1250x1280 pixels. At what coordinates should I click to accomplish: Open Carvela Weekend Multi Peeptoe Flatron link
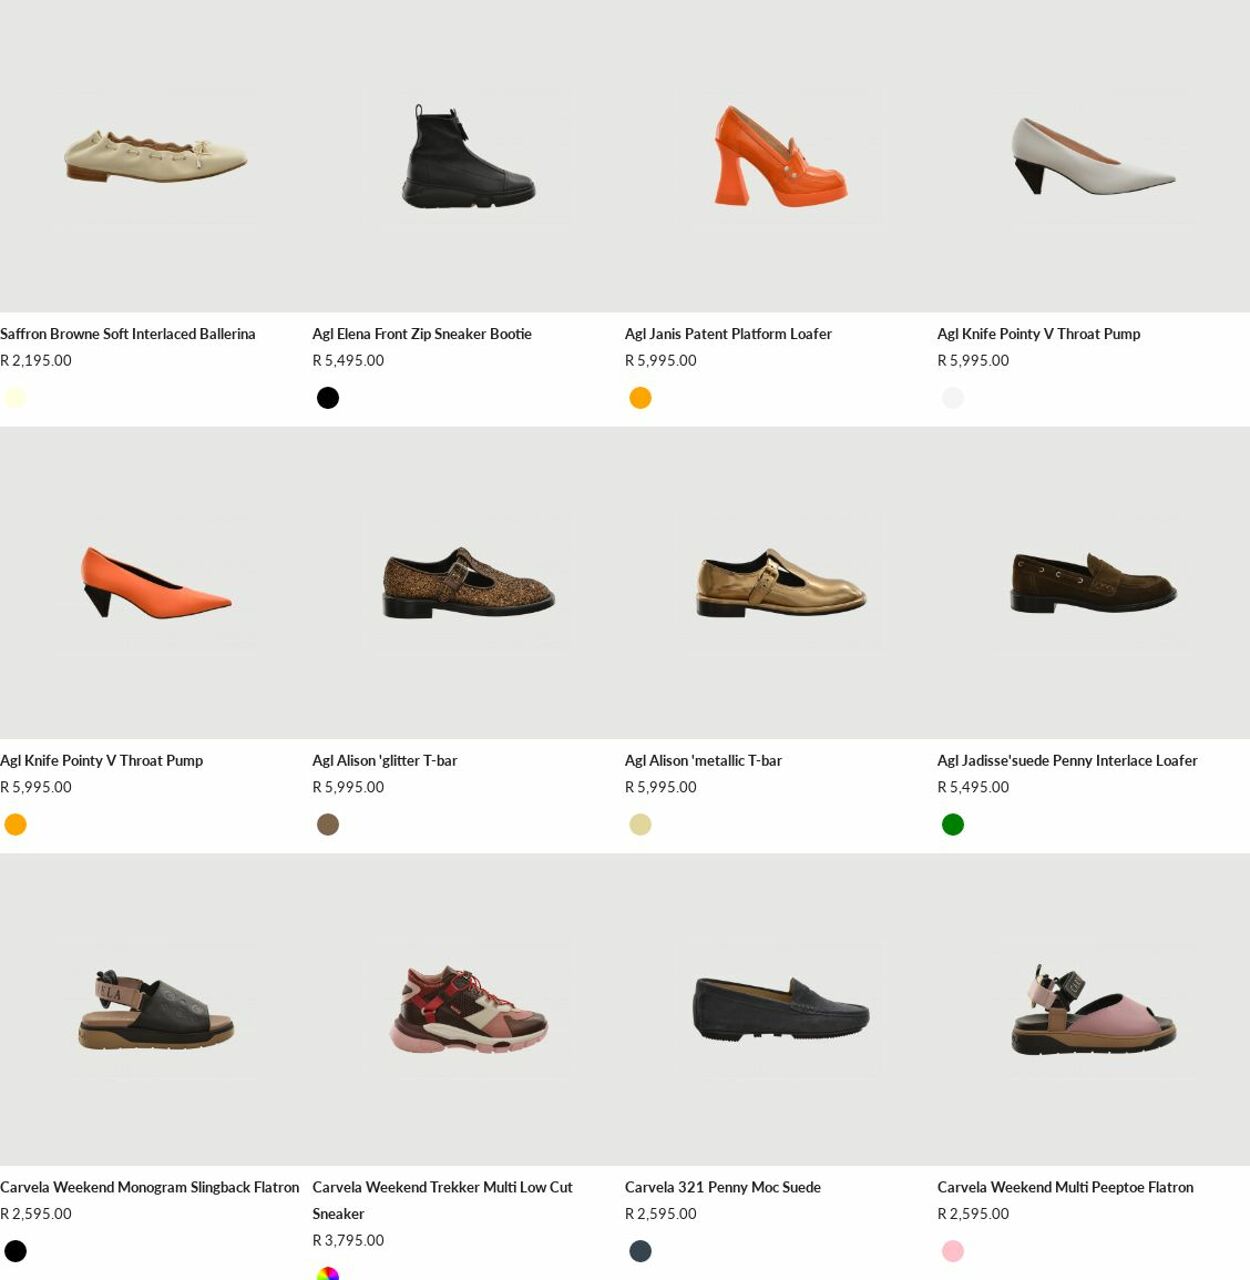[1065, 1188]
